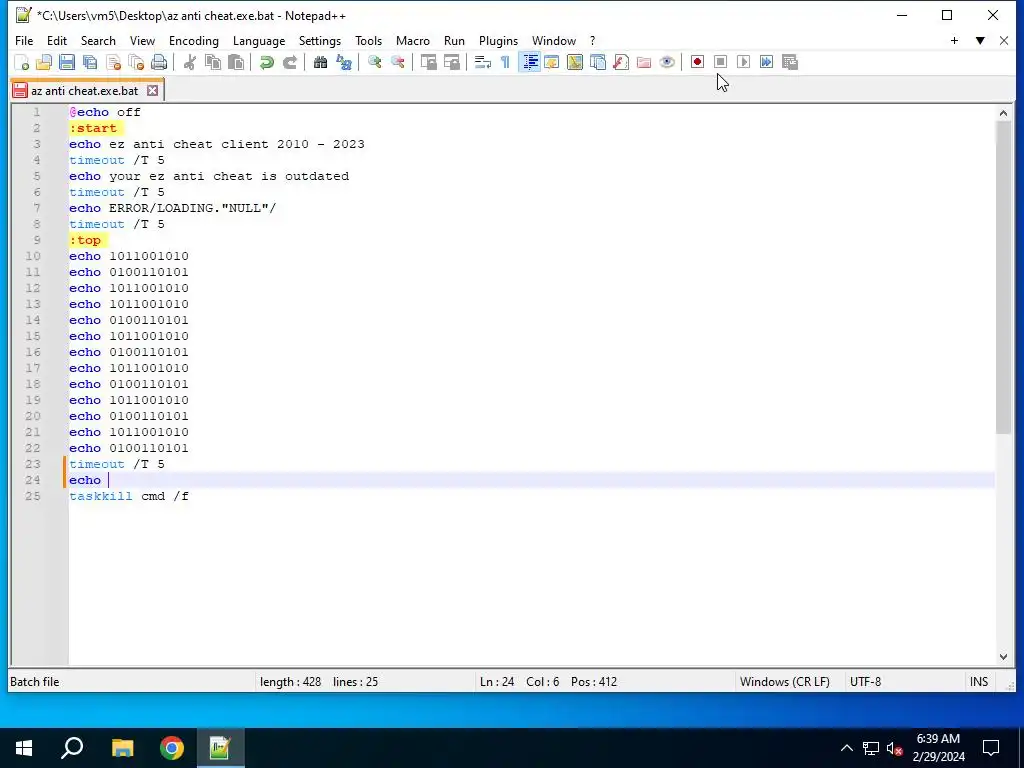Screen dimensions: 1024x768
Task: Add a new tab with the plus button
Action: 954,40
